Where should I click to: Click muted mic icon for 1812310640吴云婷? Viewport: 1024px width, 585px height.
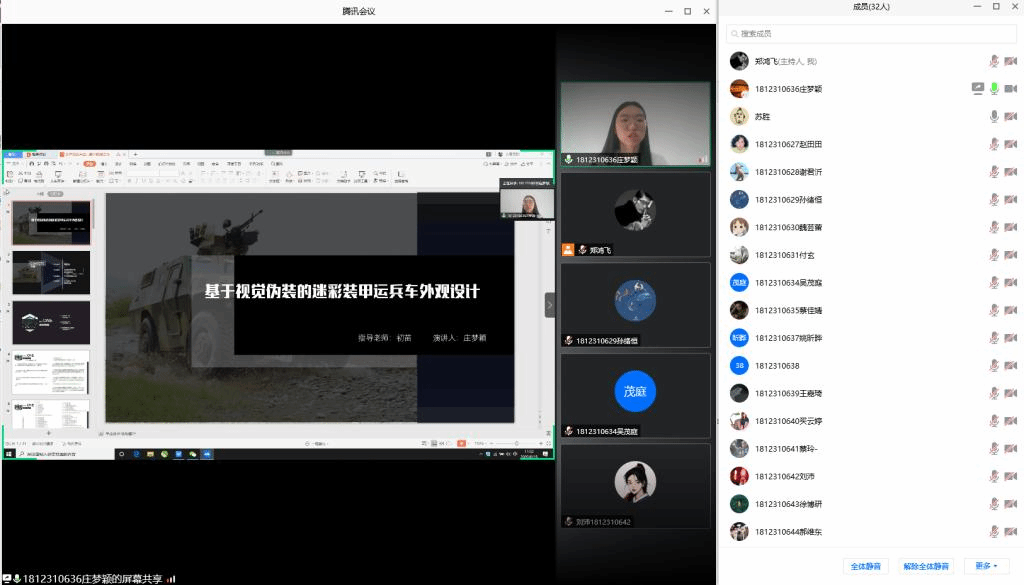tap(994, 421)
